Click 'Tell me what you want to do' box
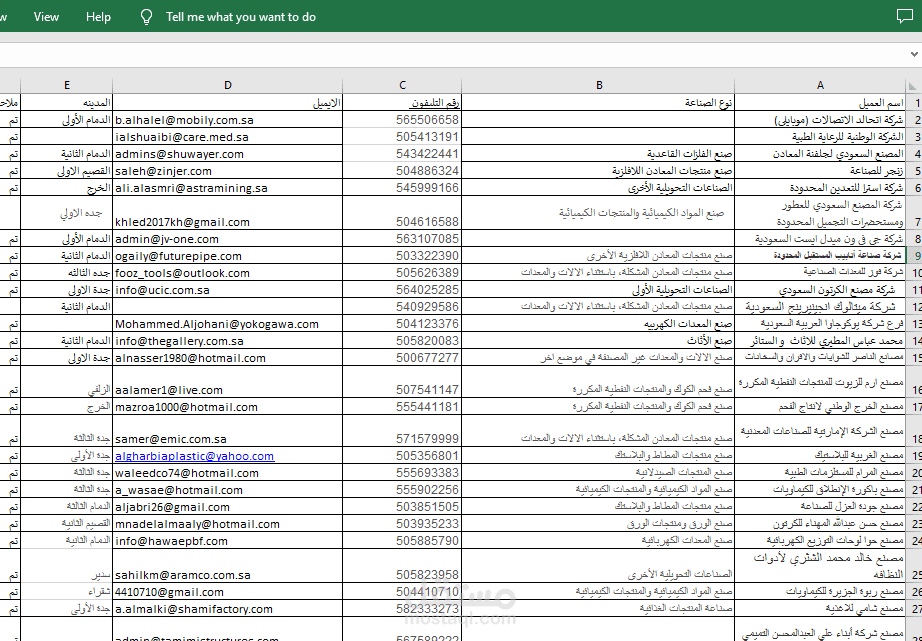Image resolution: width=922 pixels, height=641 pixels. tap(240, 17)
